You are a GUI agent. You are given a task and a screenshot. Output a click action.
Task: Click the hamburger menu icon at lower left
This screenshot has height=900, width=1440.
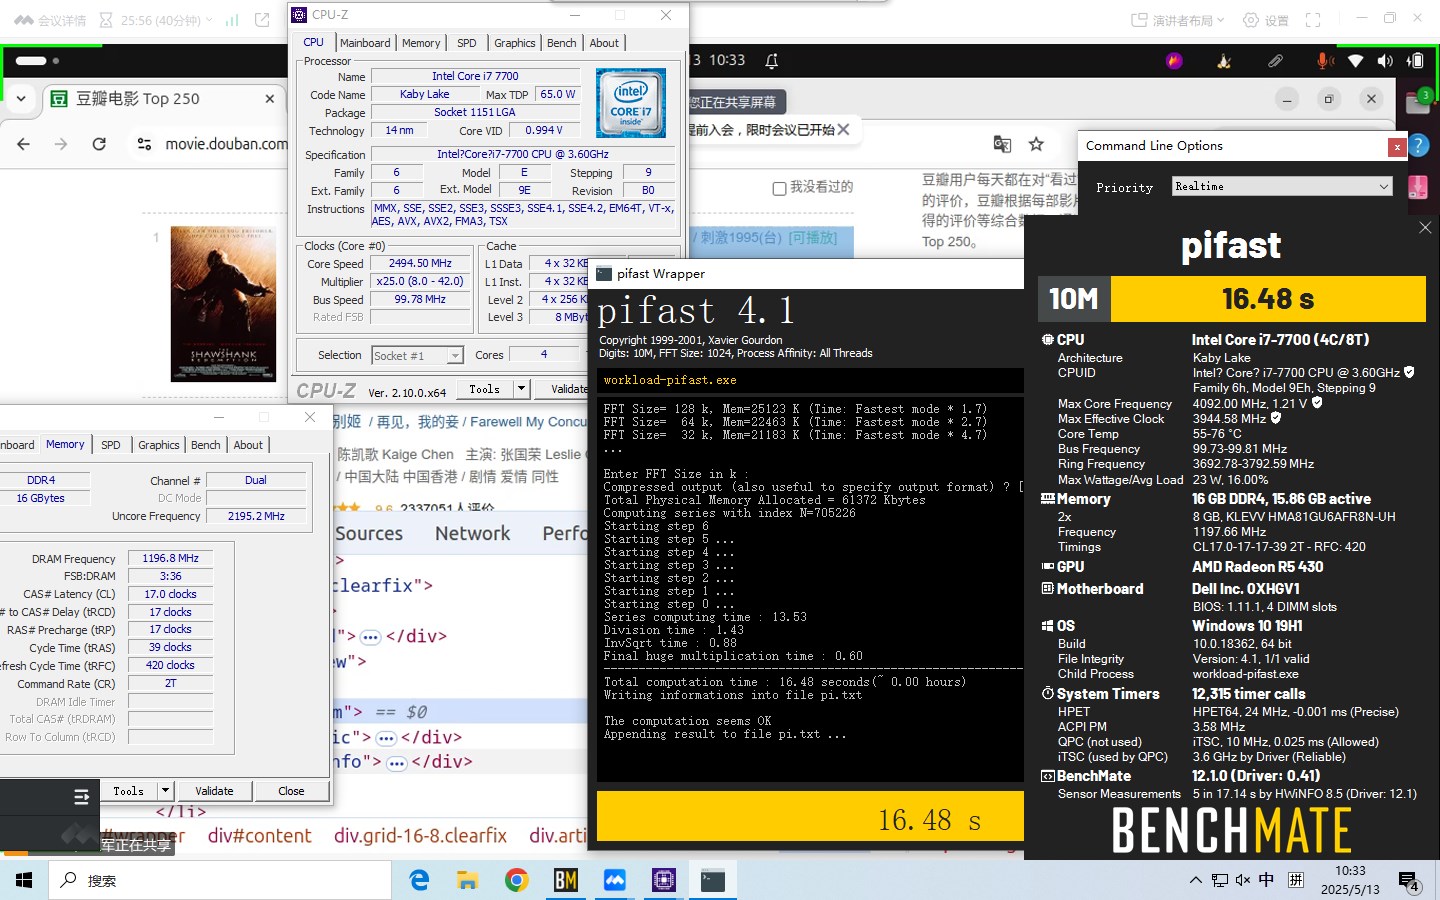tap(82, 797)
